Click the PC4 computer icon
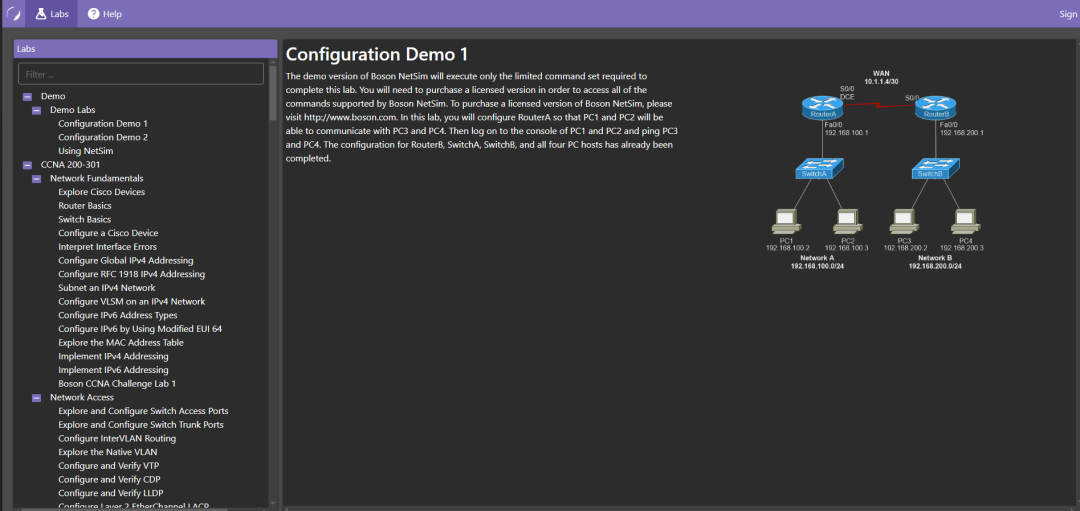This screenshot has width=1080, height=511. coord(965,220)
